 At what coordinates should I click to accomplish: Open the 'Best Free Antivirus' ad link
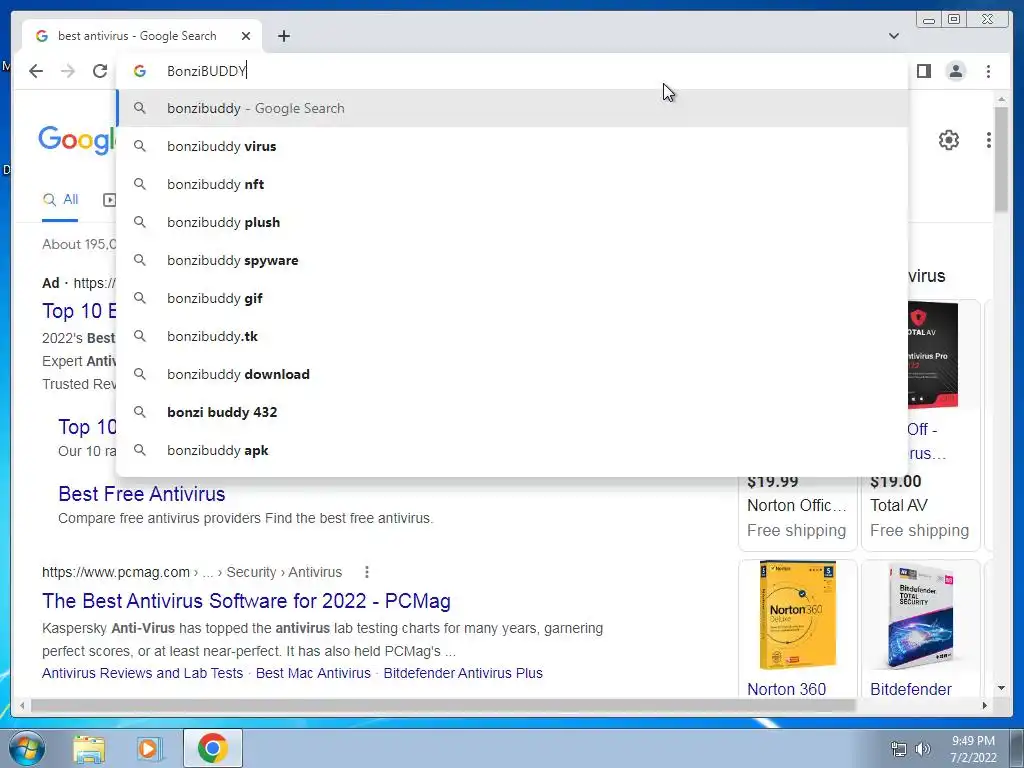(x=142, y=494)
